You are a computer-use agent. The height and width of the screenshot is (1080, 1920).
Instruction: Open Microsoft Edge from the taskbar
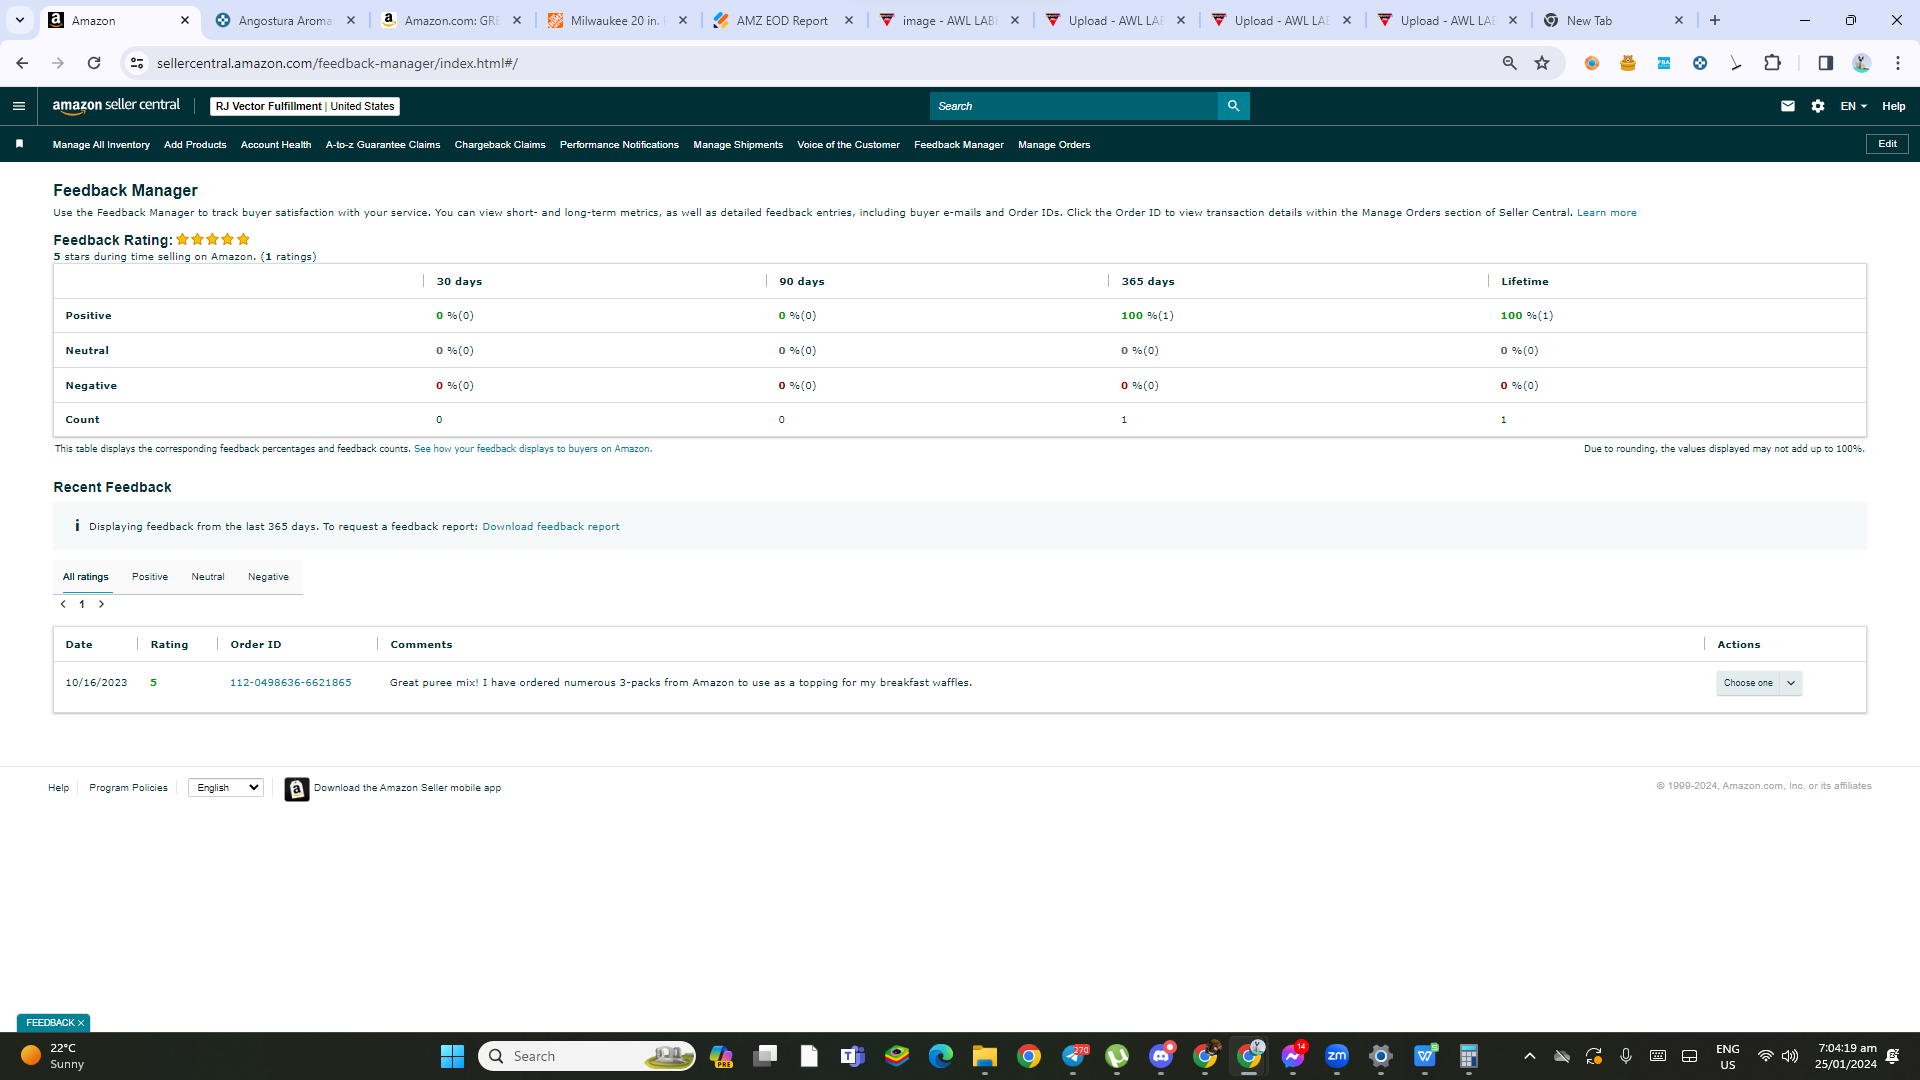[941, 1056]
